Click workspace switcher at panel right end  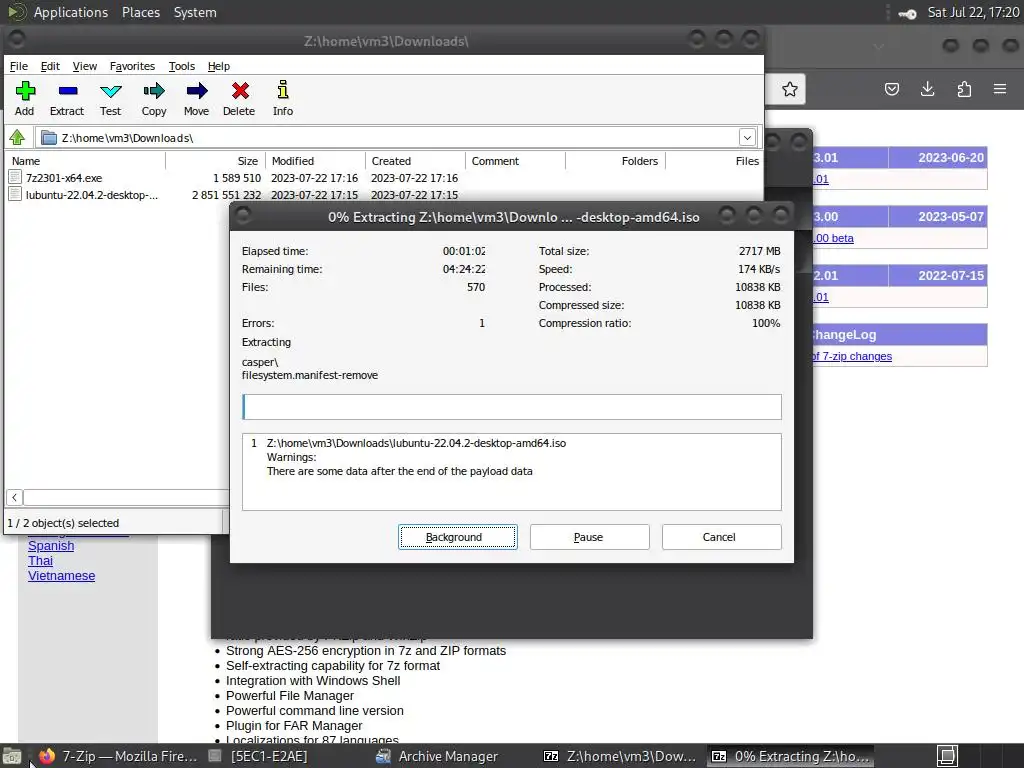pos(948,756)
